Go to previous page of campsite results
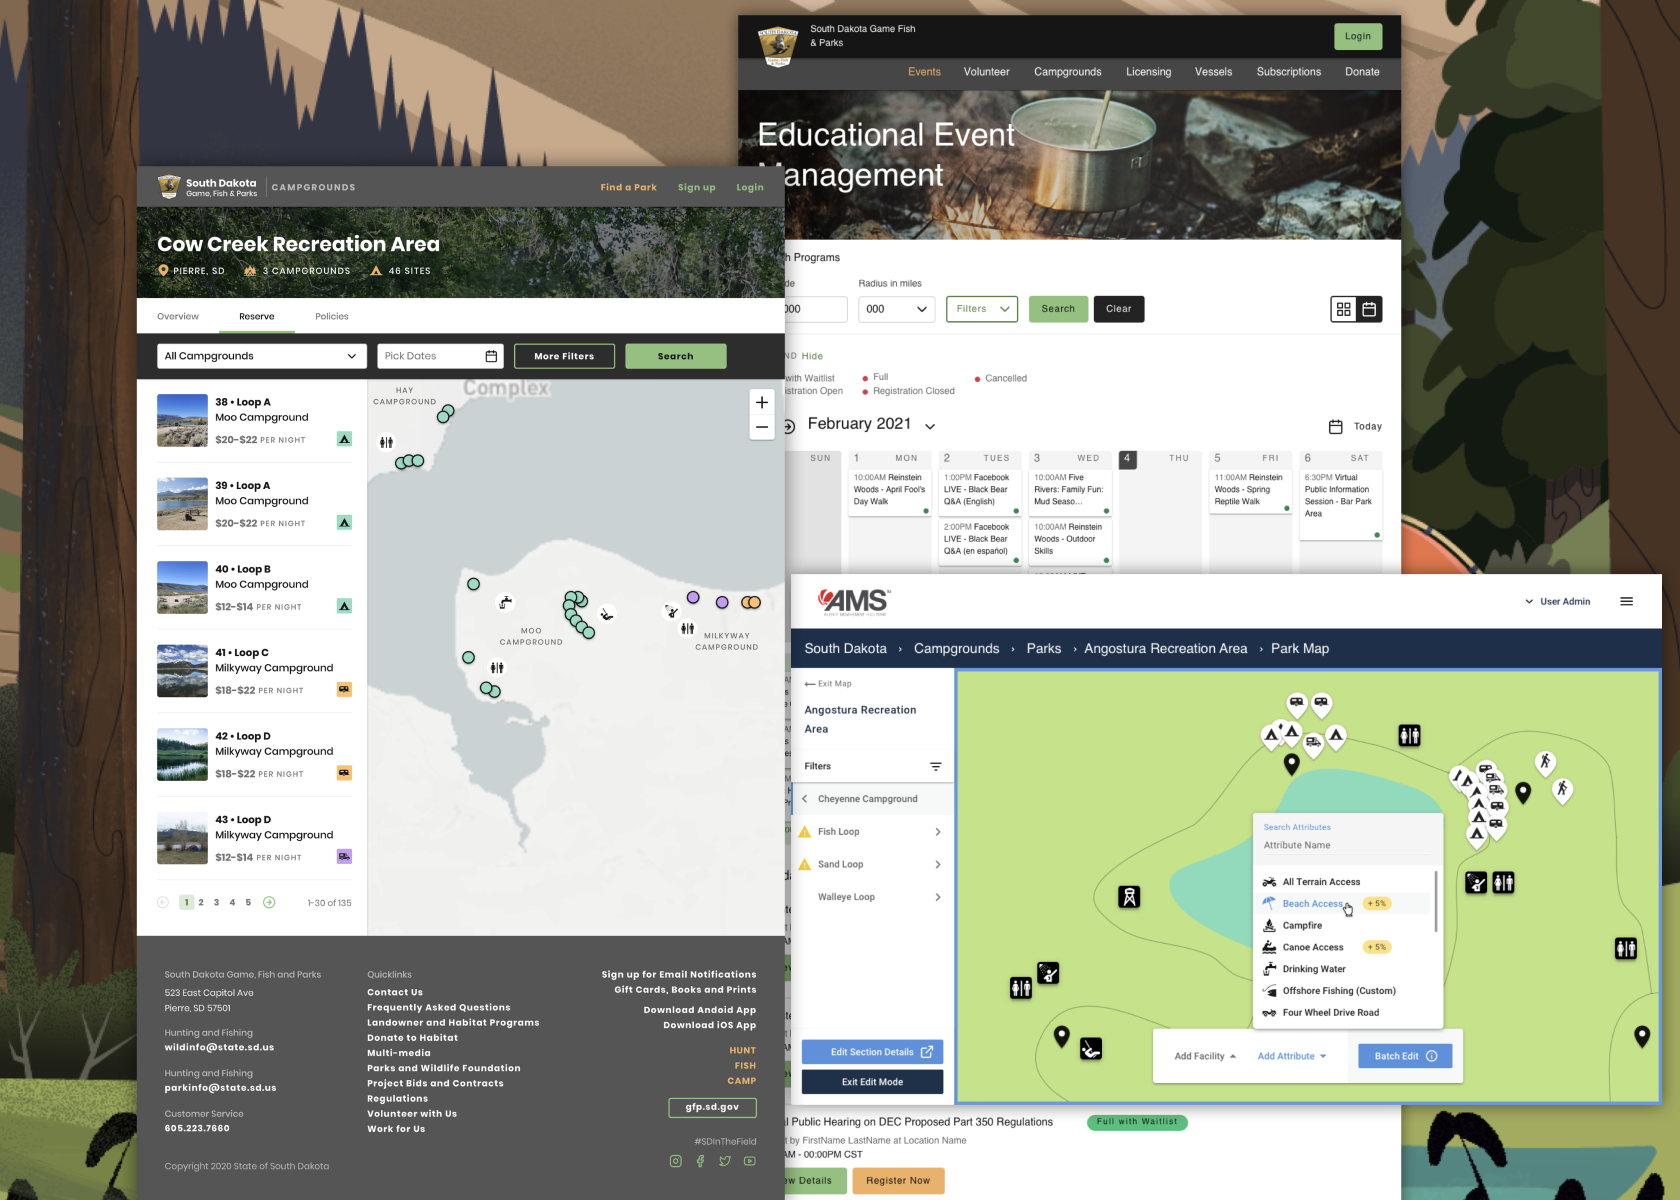Image resolution: width=1680 pixels, height=1200 pixels. point(163,902)
